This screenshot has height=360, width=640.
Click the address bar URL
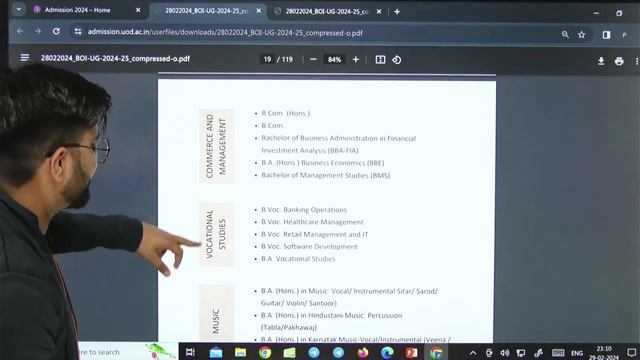click(225, 33)
